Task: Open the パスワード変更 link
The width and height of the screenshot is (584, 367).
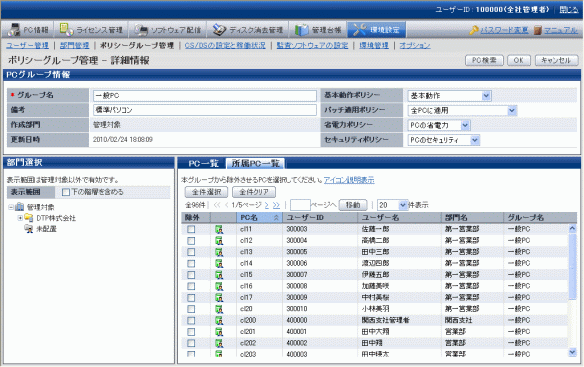Action: (x=504, y=30)
